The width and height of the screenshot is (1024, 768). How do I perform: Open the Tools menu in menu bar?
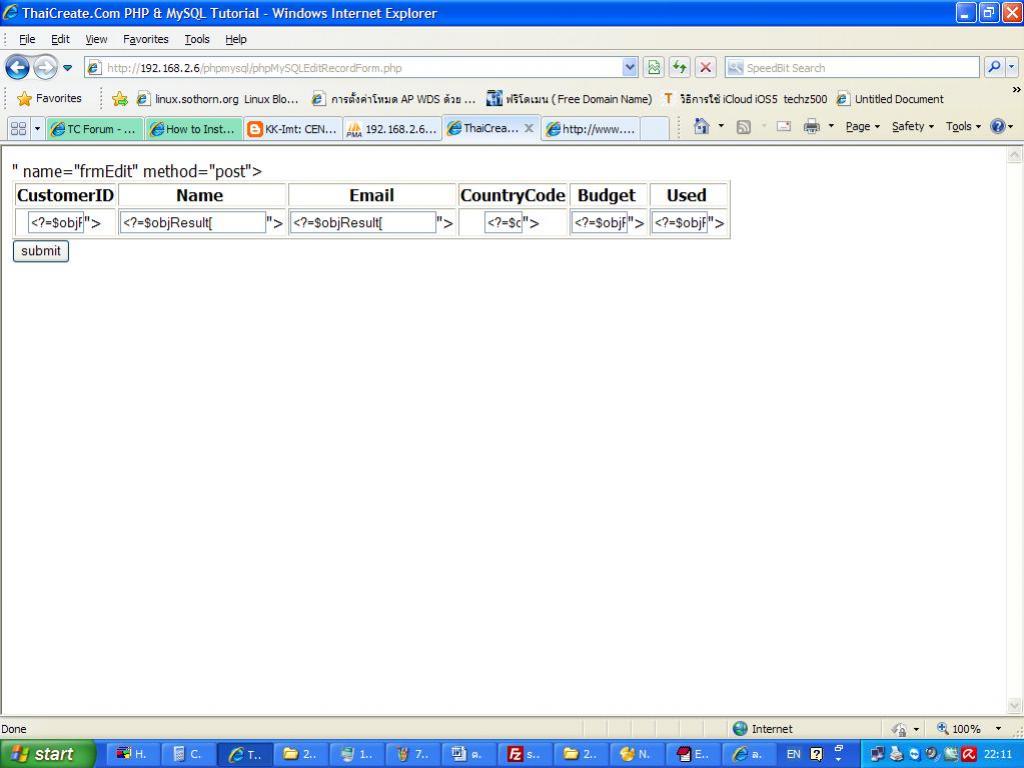tap(197, 39)
